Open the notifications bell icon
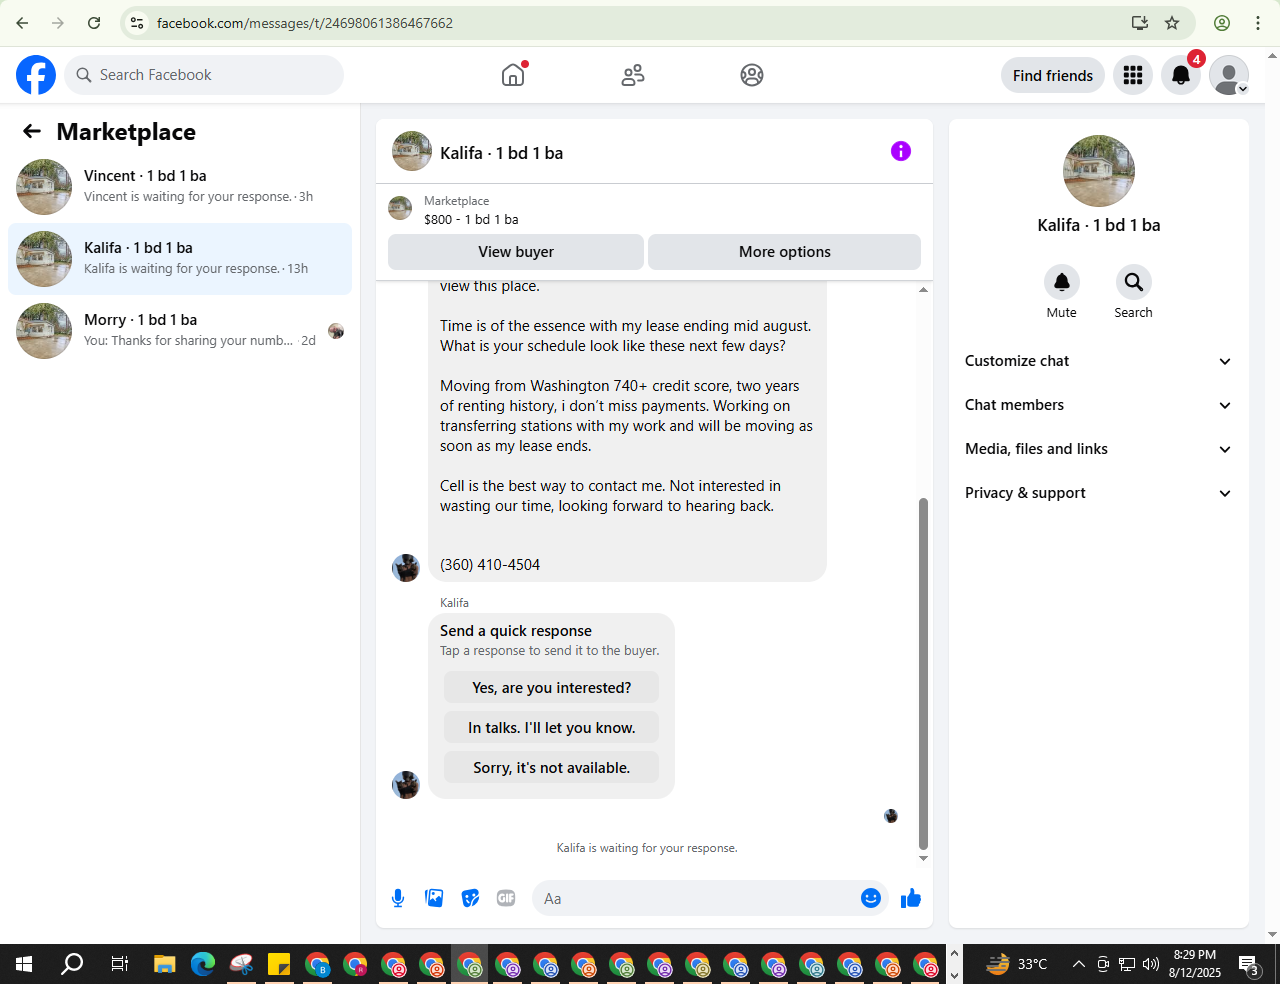1280x984 pixels. click(1181, 75)
